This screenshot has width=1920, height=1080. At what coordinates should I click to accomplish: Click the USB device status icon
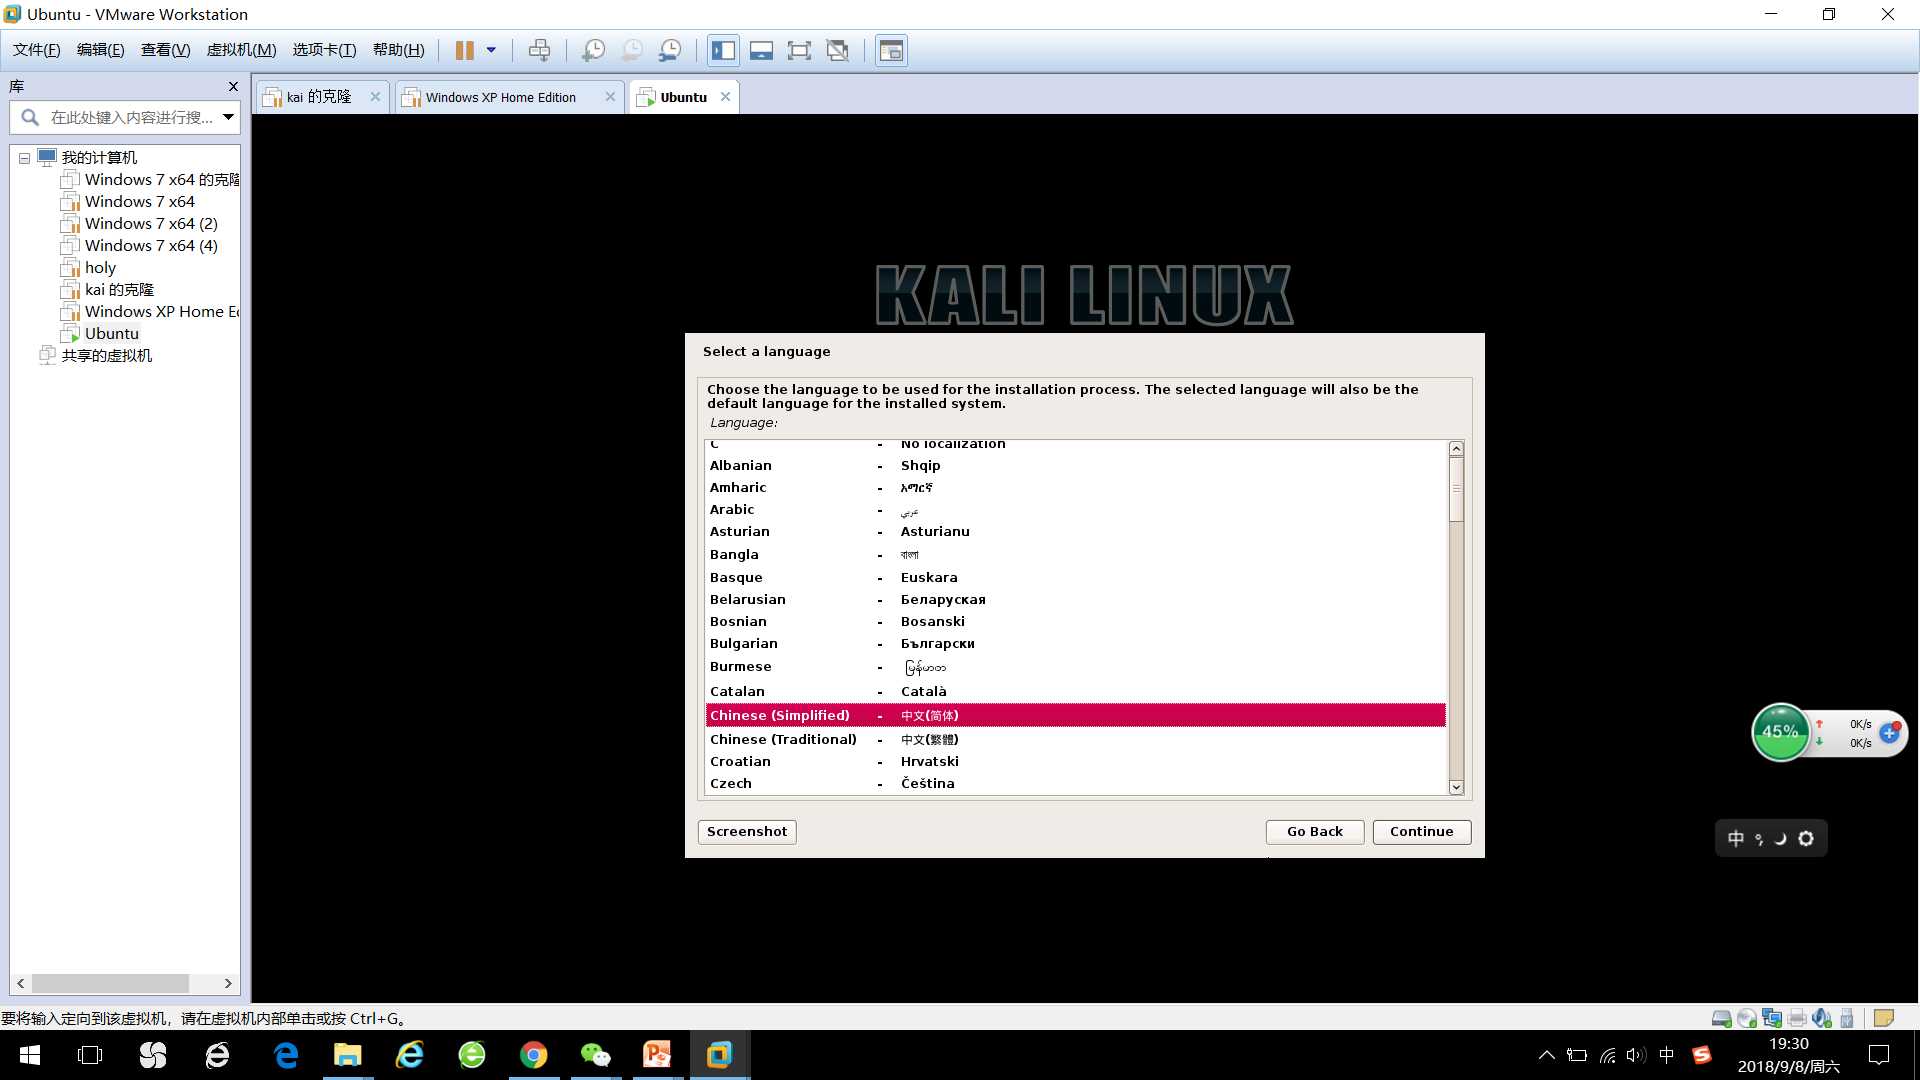(x=1847, y=1018)
